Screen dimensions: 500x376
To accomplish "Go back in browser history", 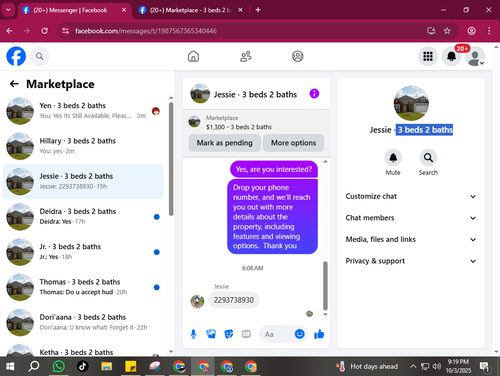I will pos(9,31).
